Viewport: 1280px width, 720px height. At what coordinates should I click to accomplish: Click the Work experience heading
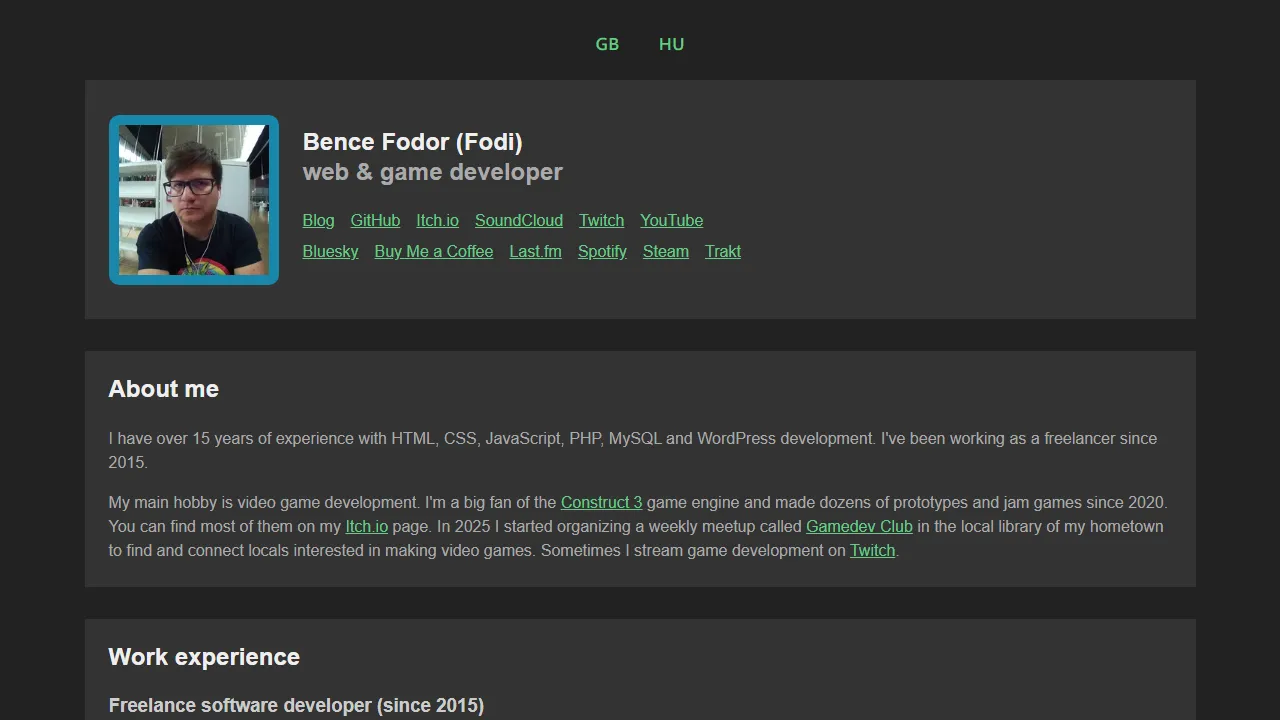[204, 657]
